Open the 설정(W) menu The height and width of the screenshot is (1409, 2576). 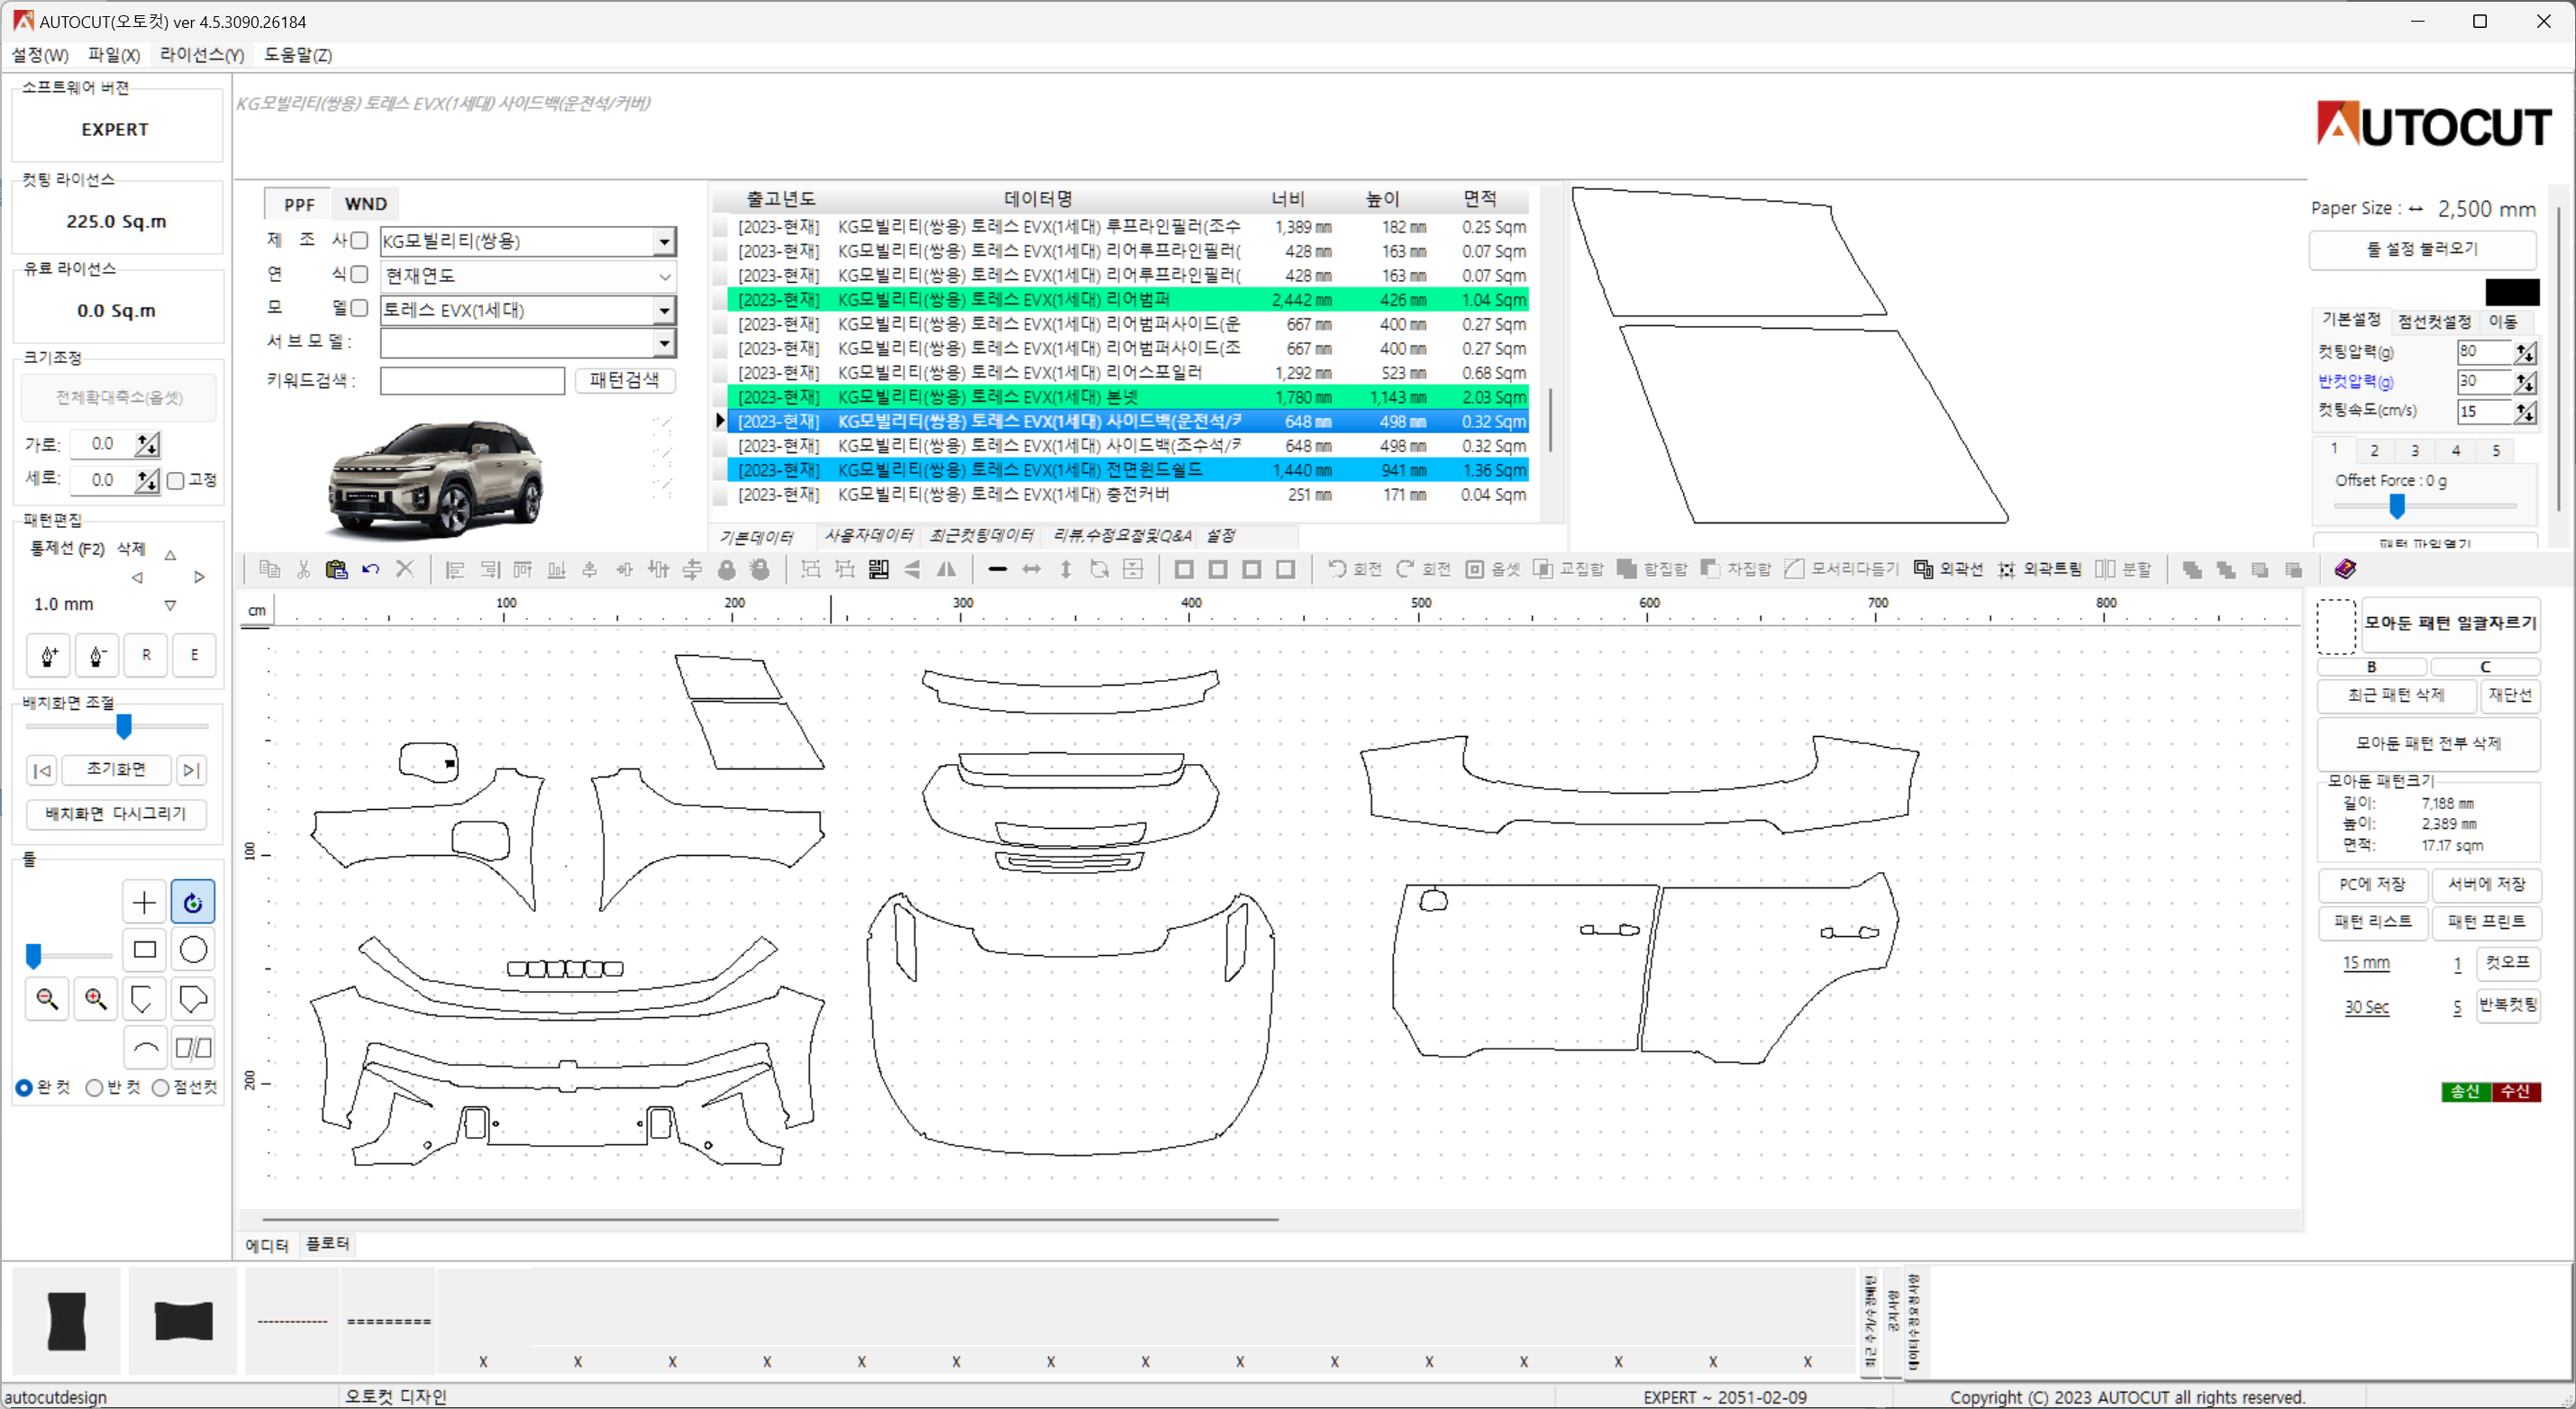pyautogui.click(x=40, y=55)
